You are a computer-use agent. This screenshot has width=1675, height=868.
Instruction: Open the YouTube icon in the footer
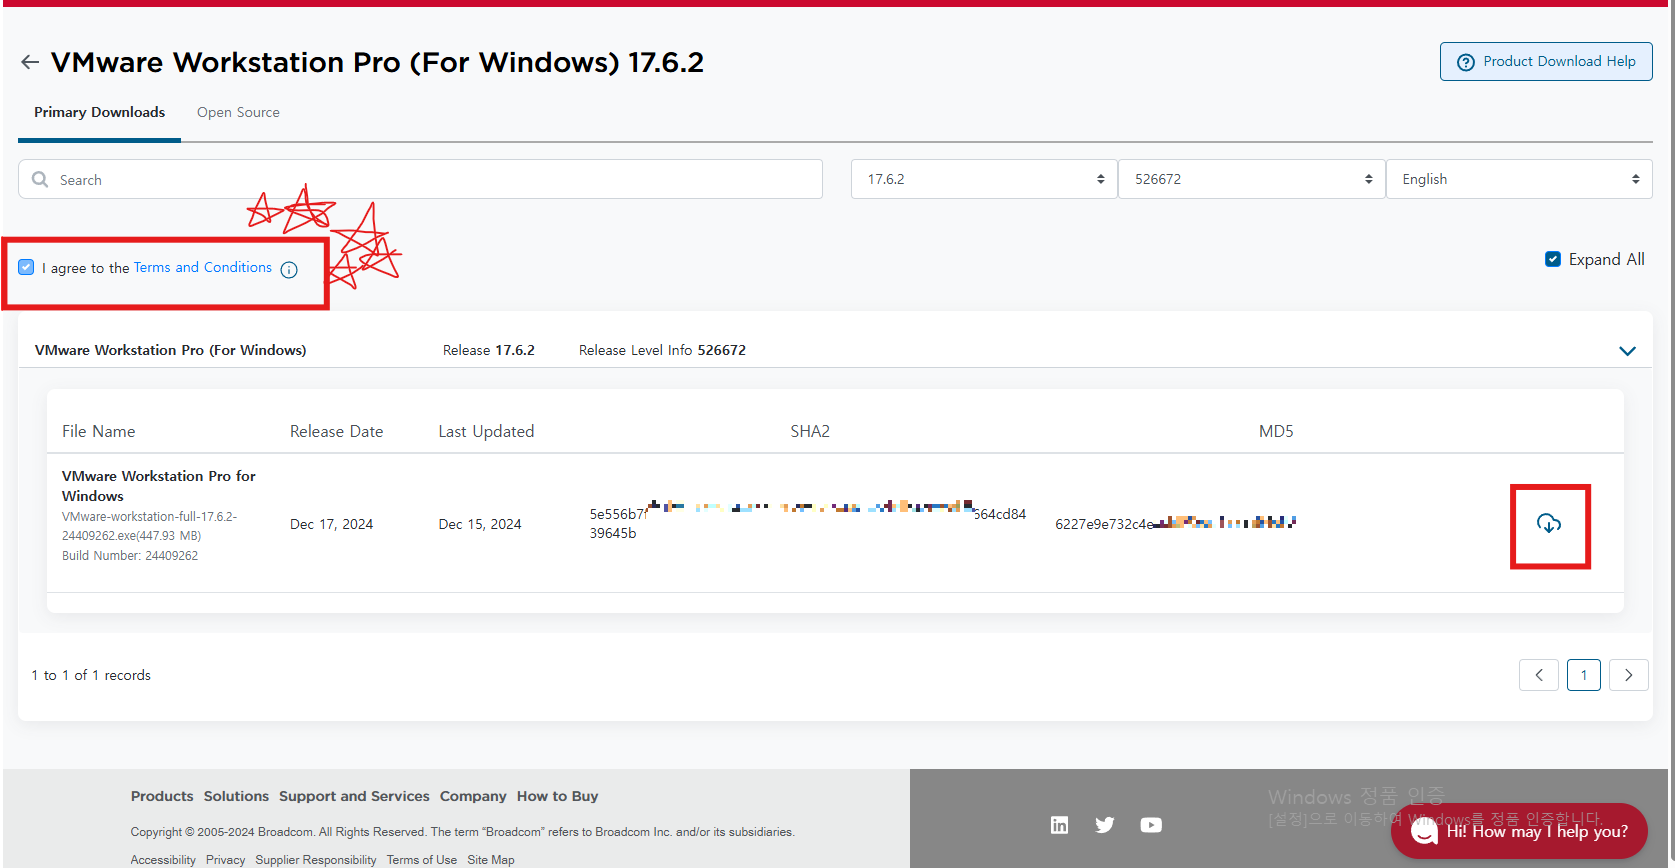[x=1151, y=825]
